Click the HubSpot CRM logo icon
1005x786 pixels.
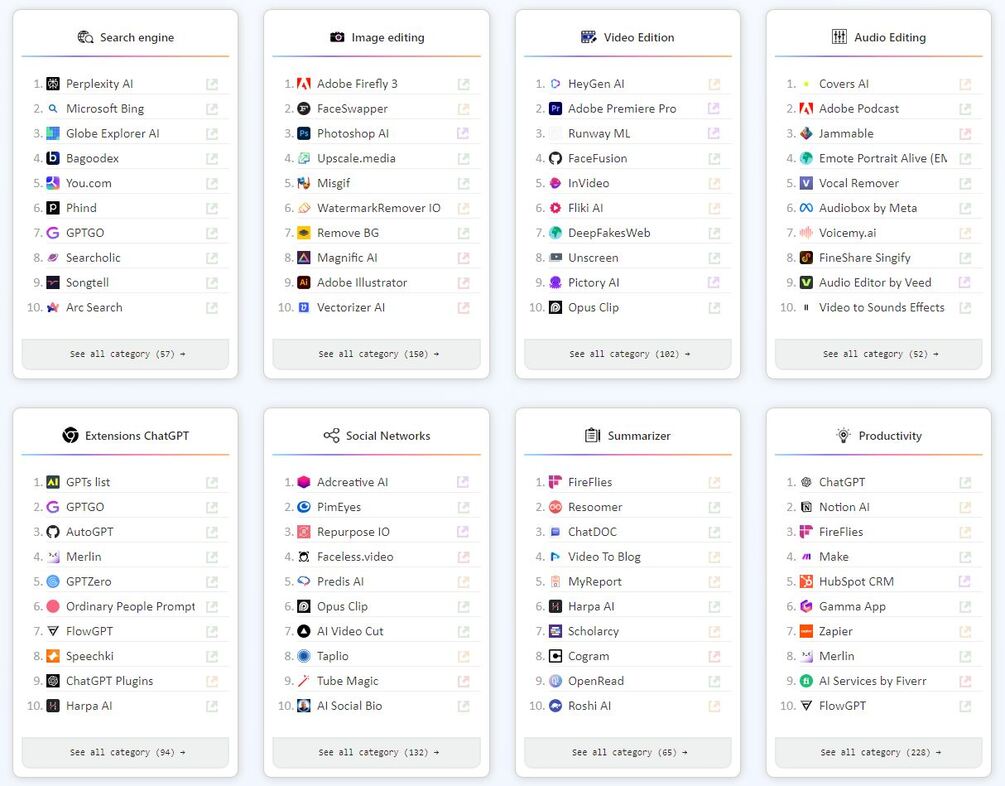coord(806,581)
